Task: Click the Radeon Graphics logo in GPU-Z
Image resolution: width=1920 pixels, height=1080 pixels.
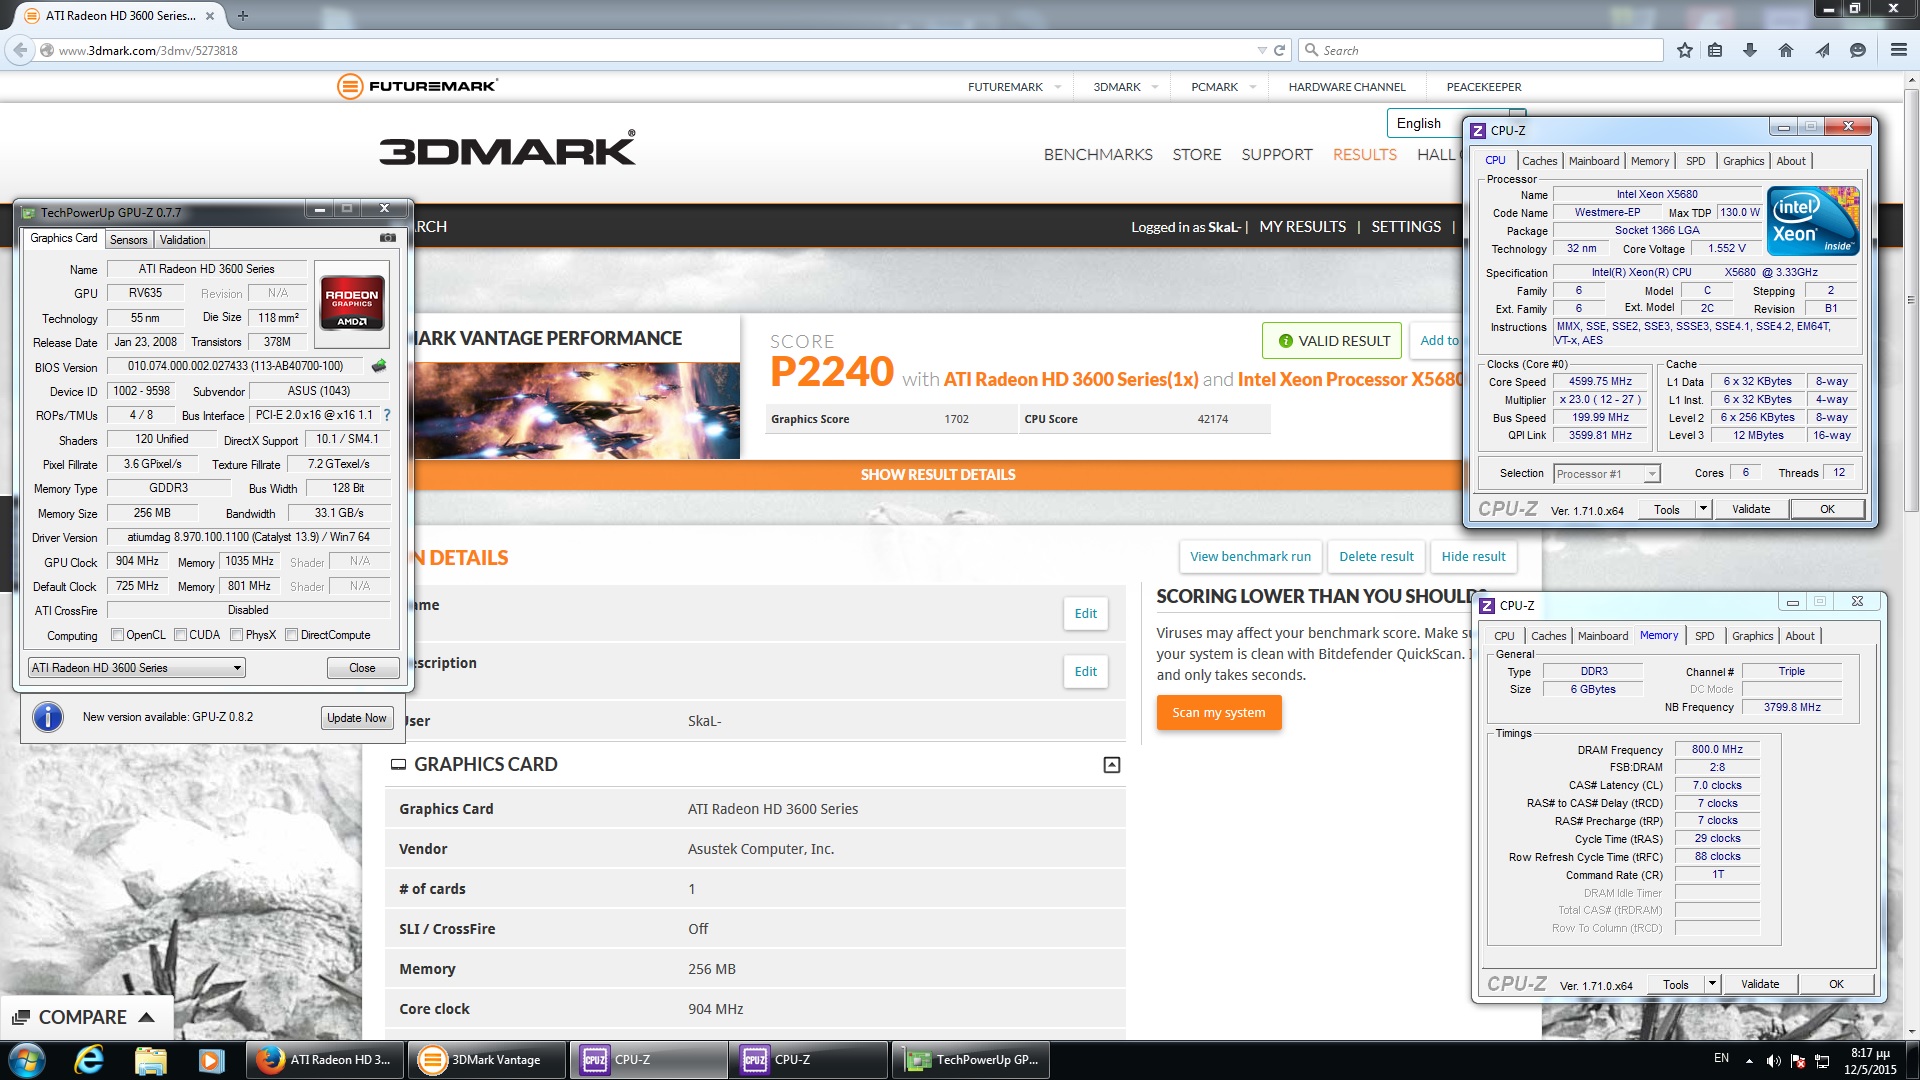Action: coord(352,302)
